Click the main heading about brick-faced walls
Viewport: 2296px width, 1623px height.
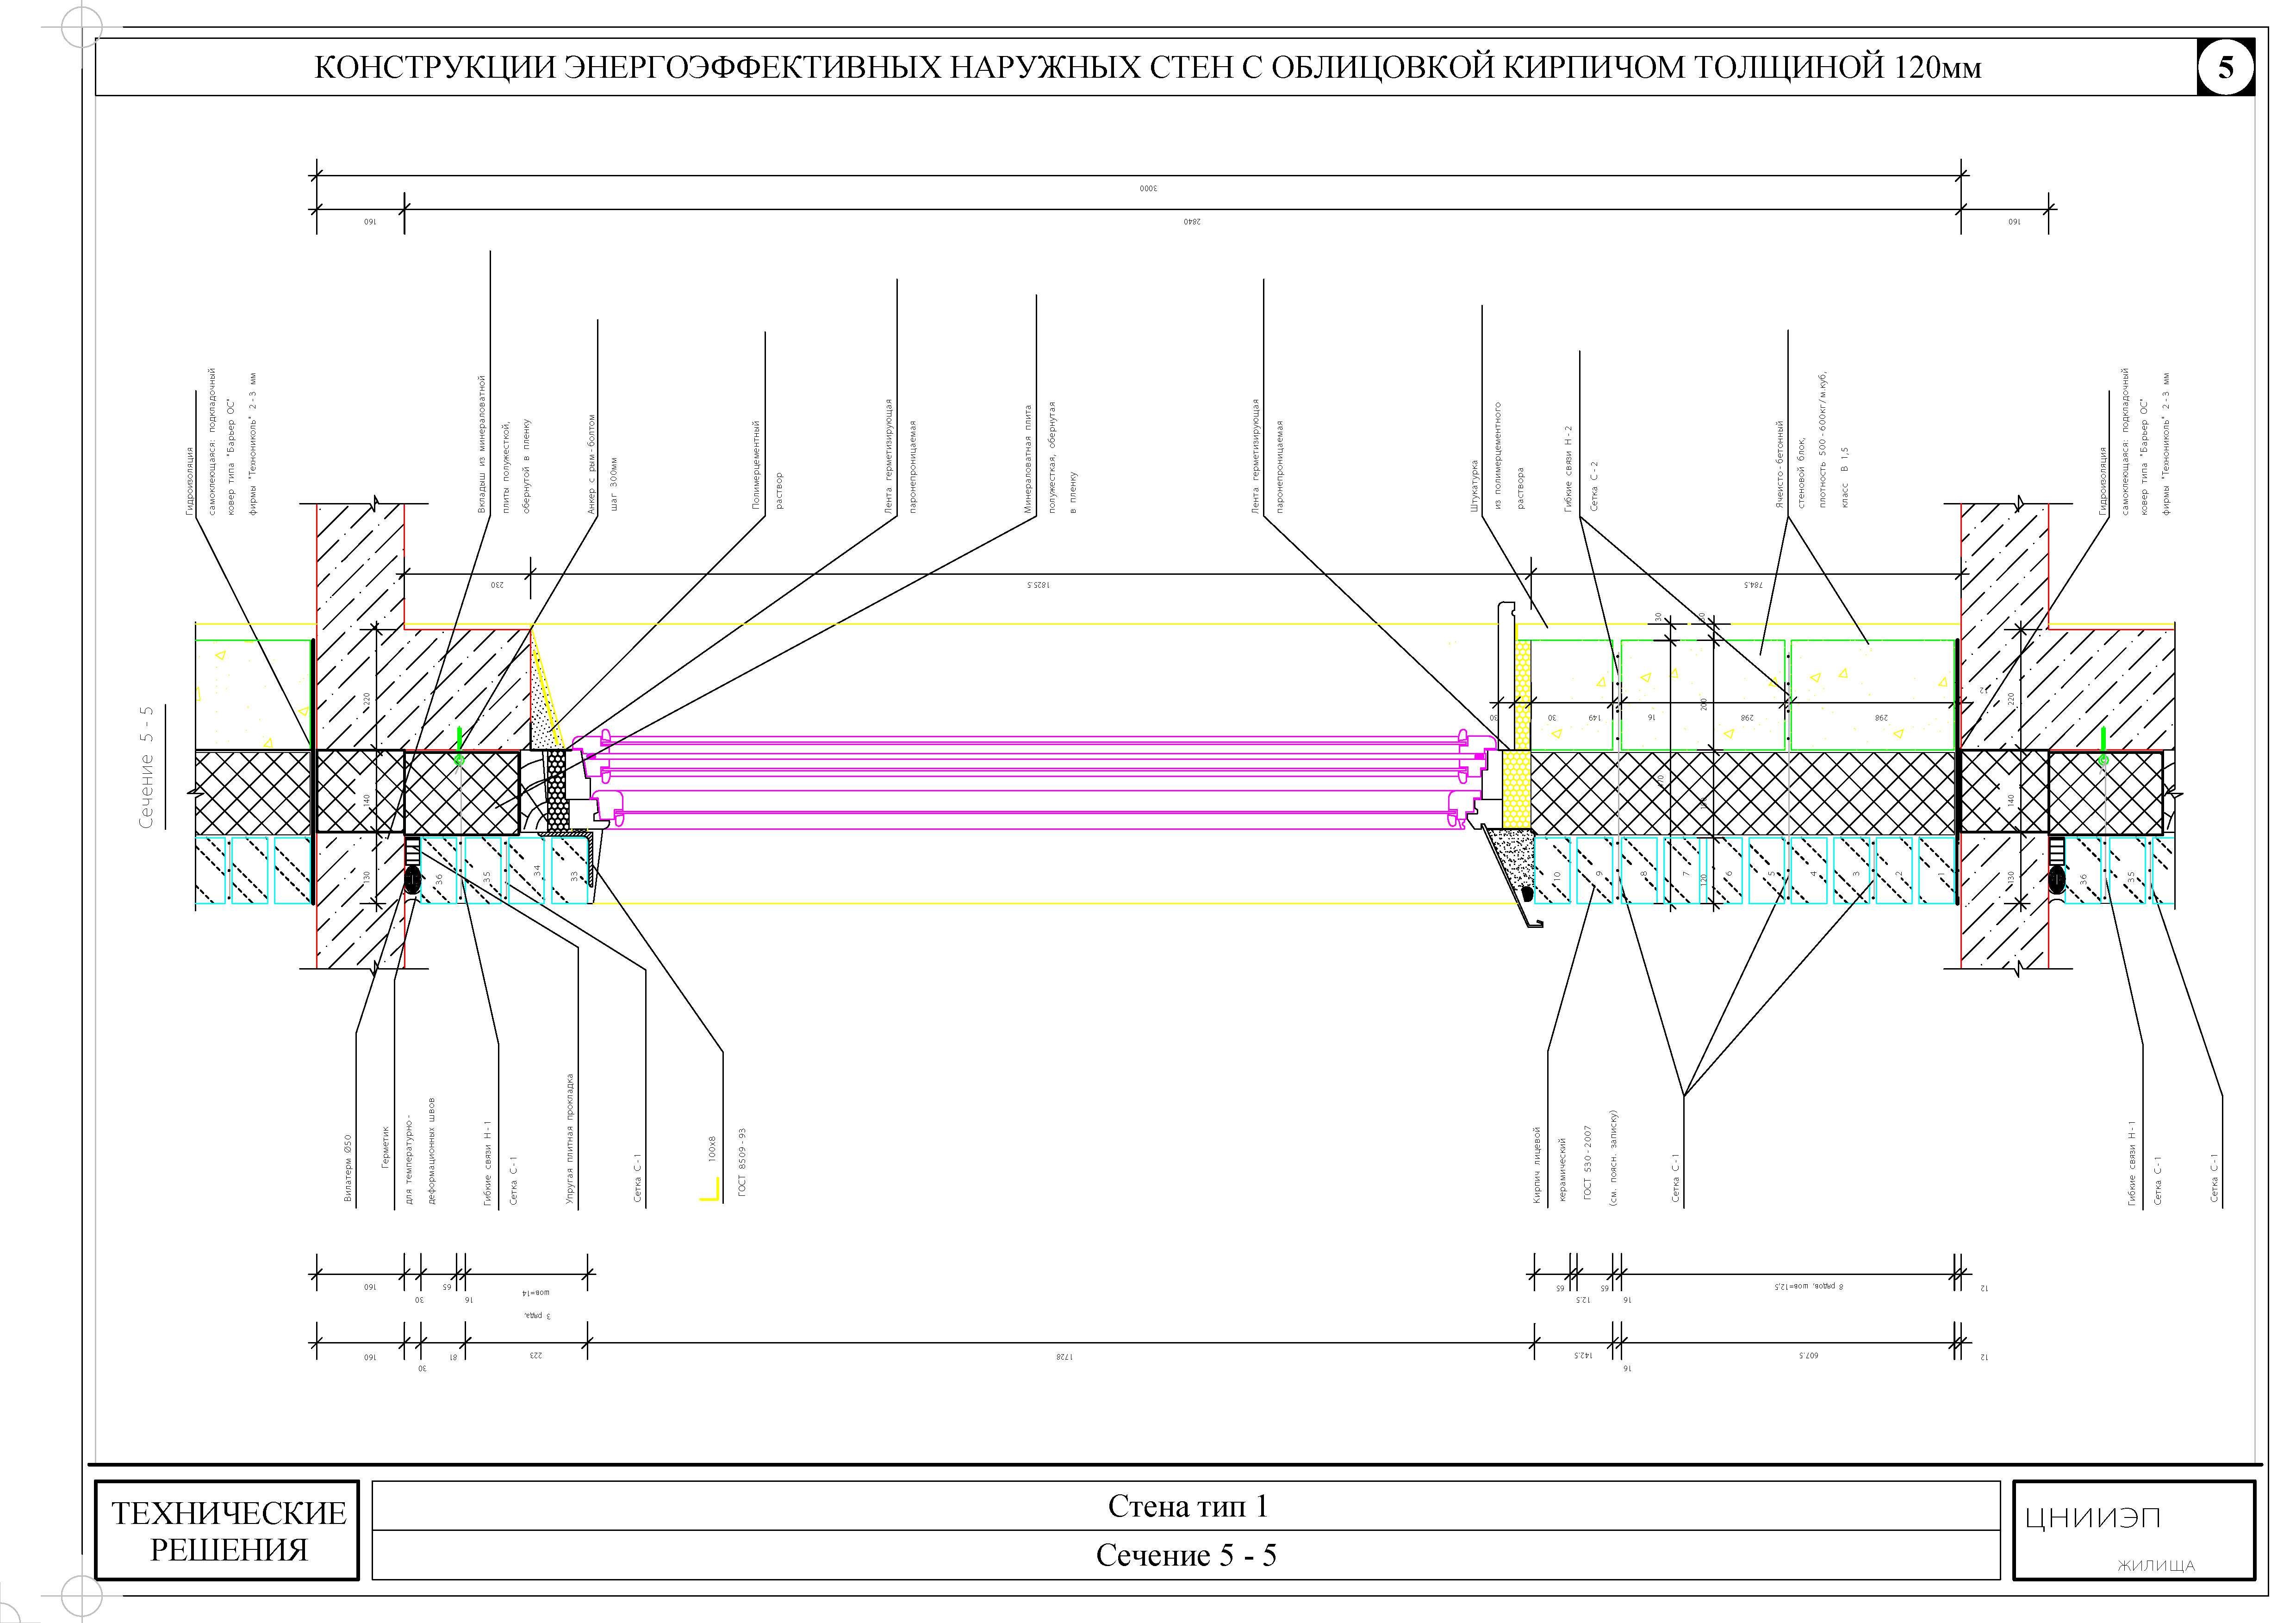coord(1147,67)
